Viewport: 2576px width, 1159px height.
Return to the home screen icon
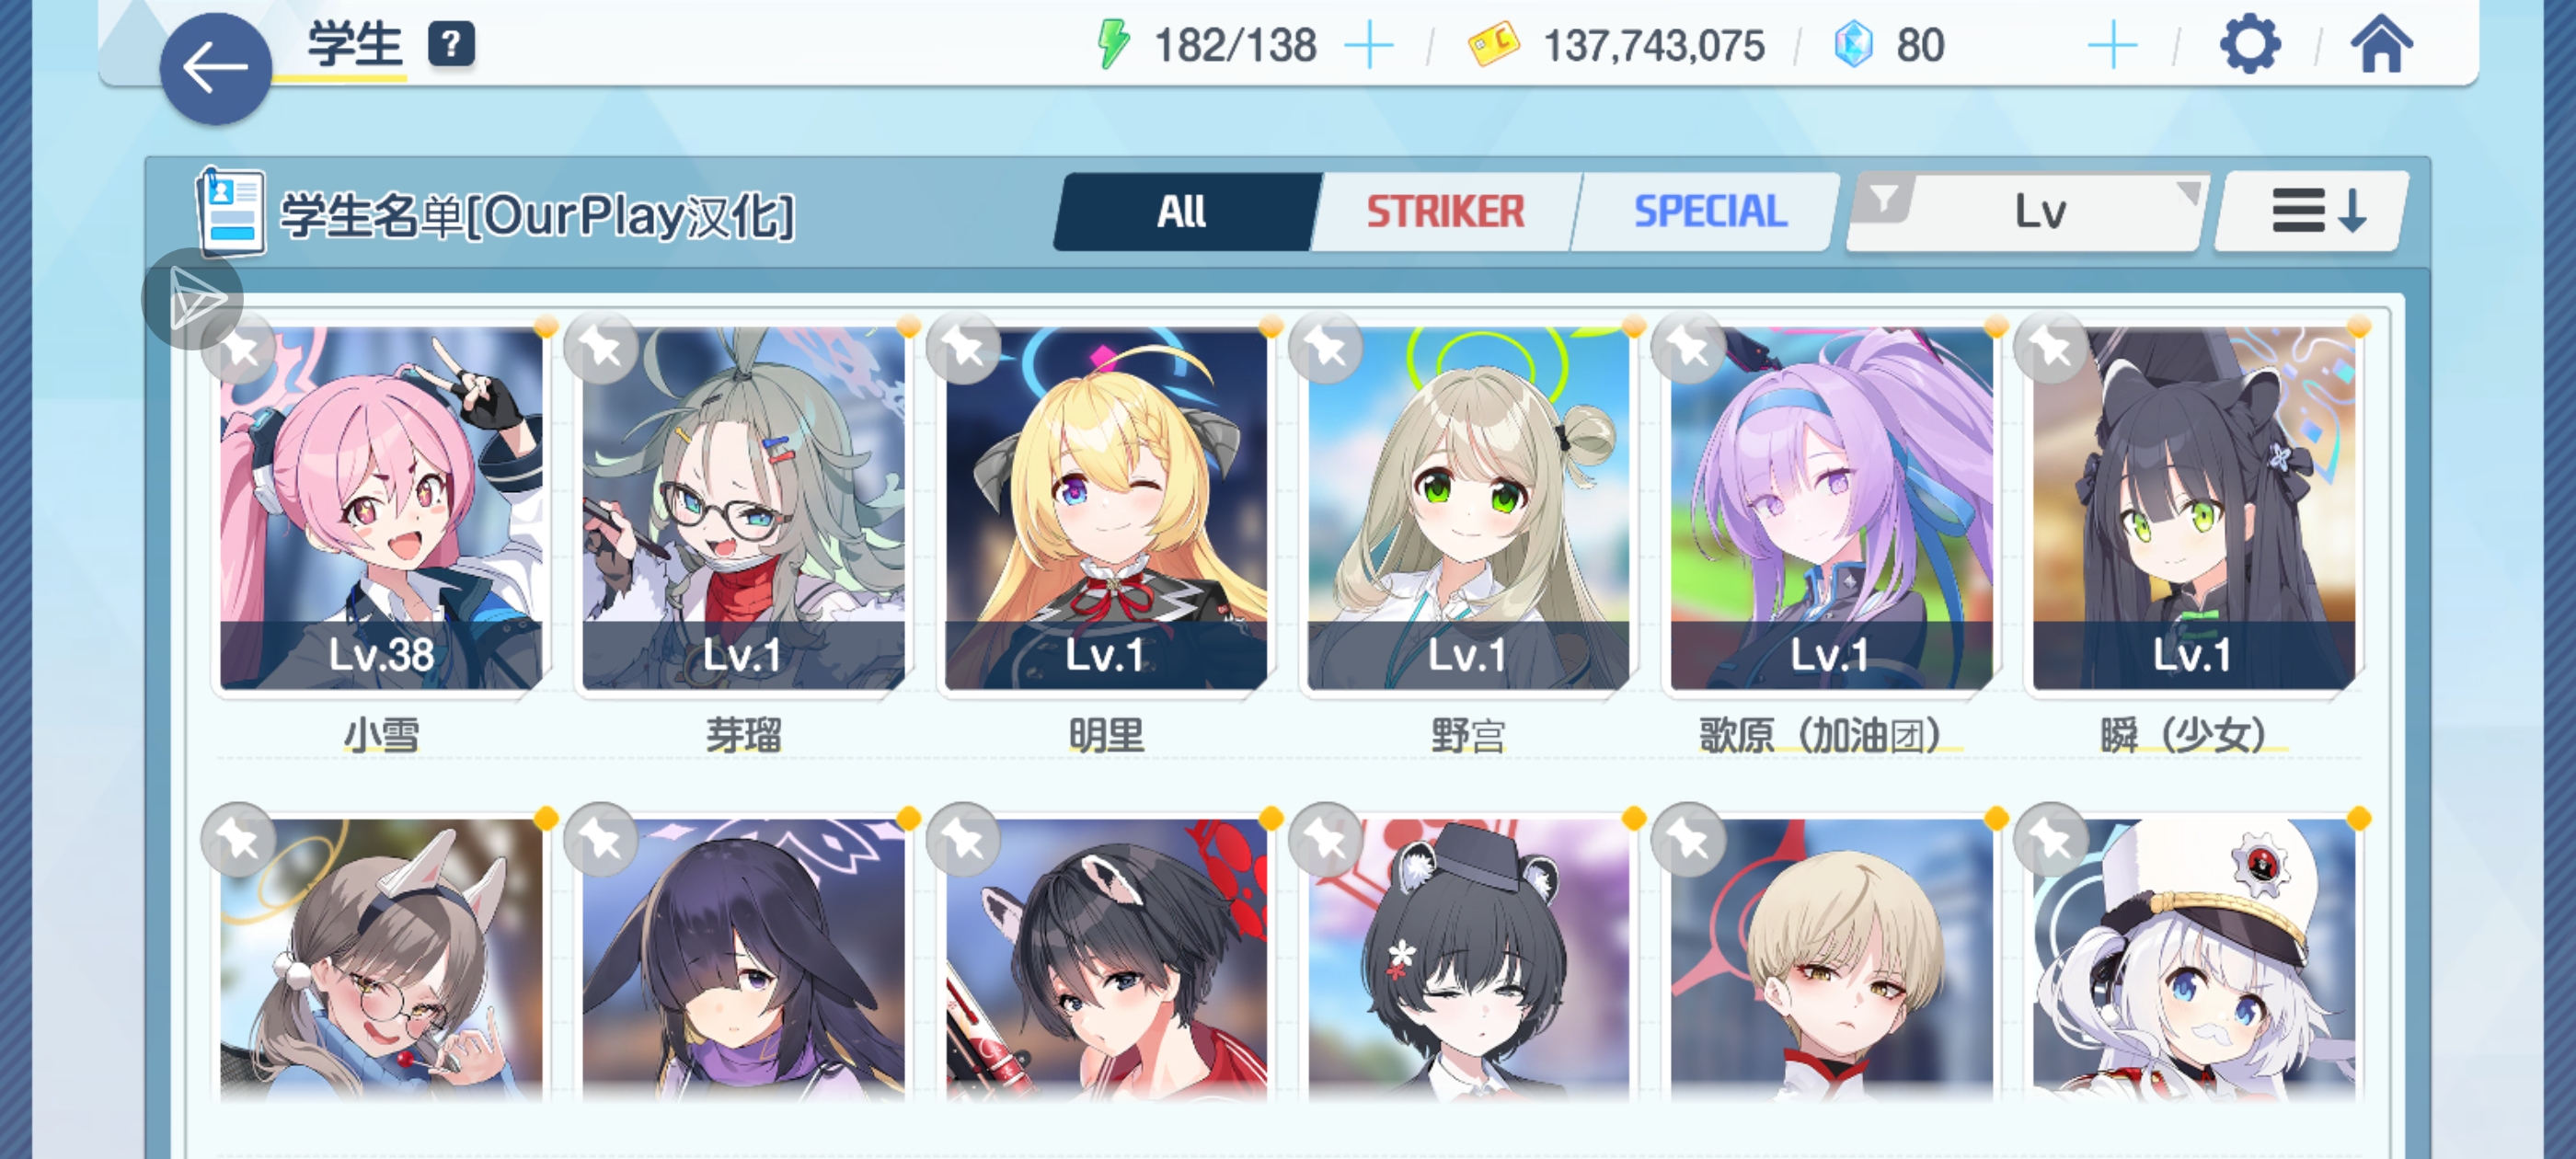pyautogui.click(x=2381, y=45)
